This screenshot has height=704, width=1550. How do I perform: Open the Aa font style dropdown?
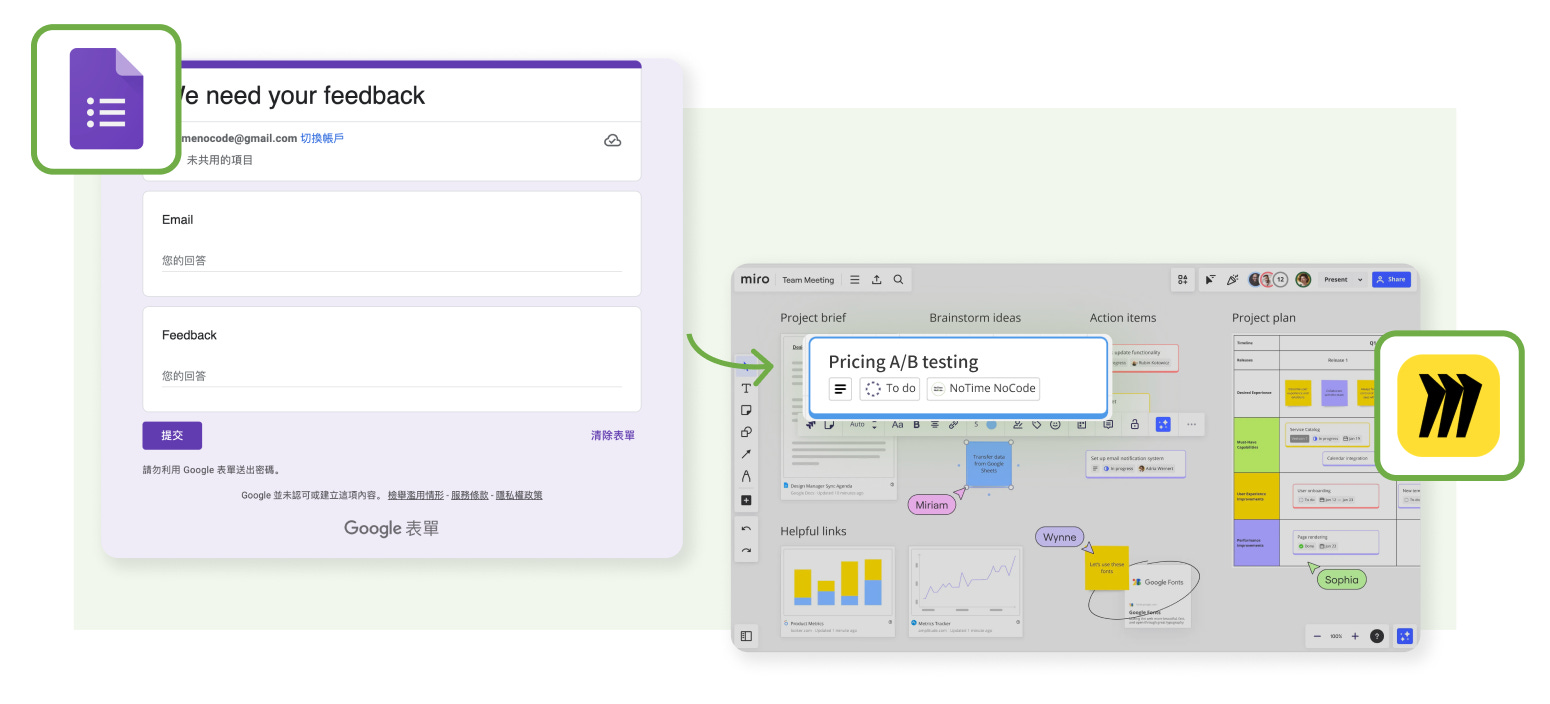click(x=897, y=424)
